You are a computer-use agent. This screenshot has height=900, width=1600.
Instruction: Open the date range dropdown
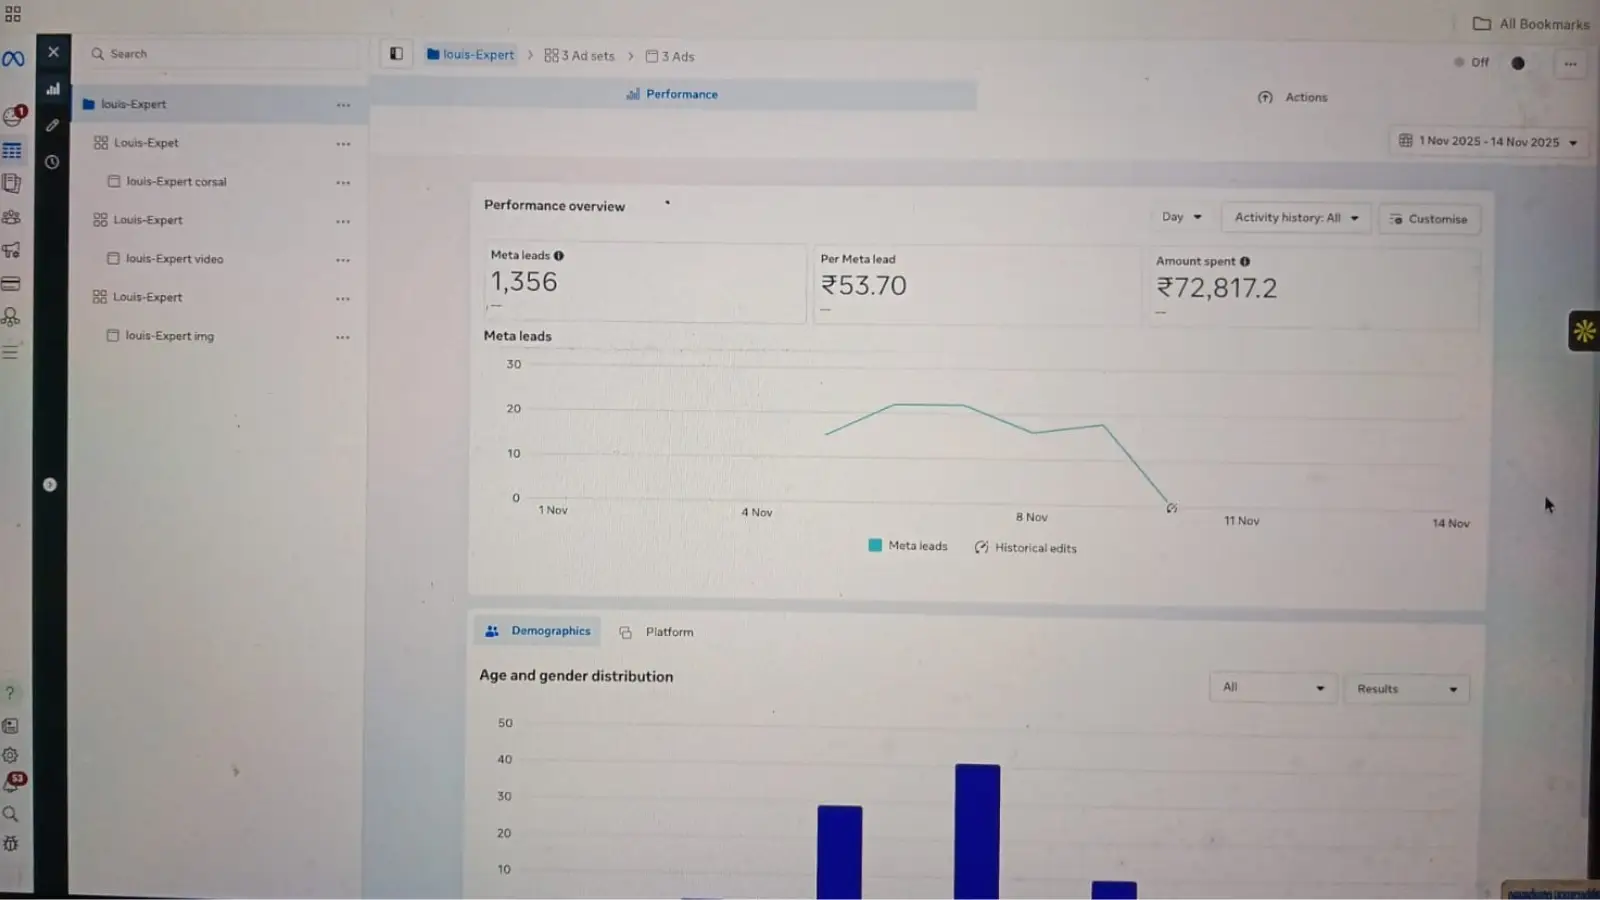pyautogui.click(x=1488, y=142)
